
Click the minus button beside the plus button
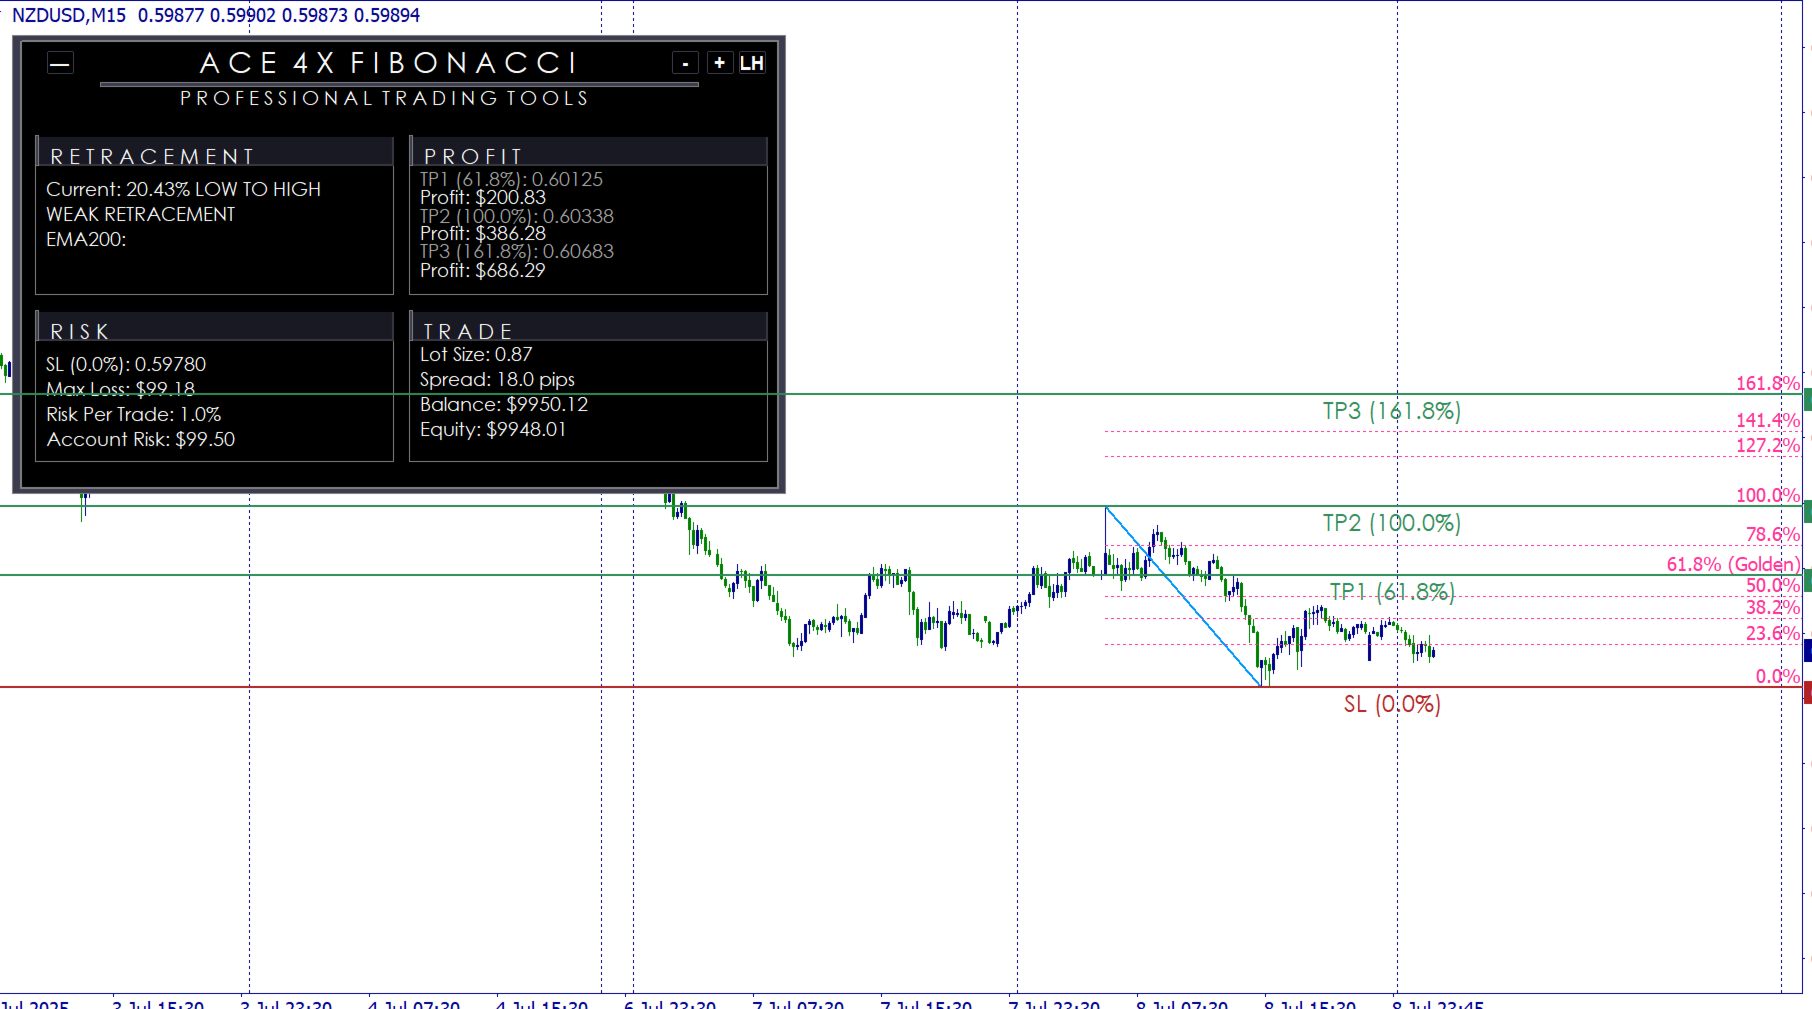[685, 63]
